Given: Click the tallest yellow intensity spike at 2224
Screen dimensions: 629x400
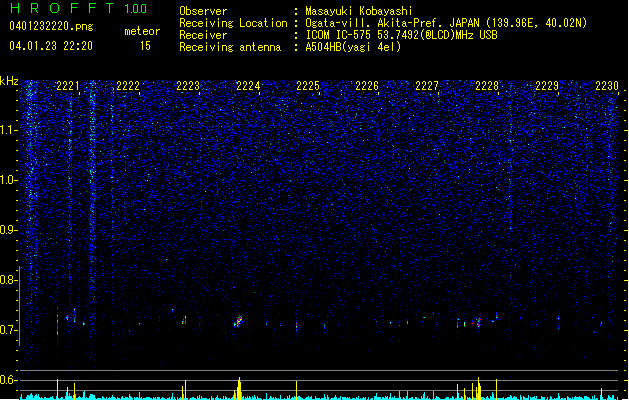Looking at the screenshot, I should click(x=239, y=388).
